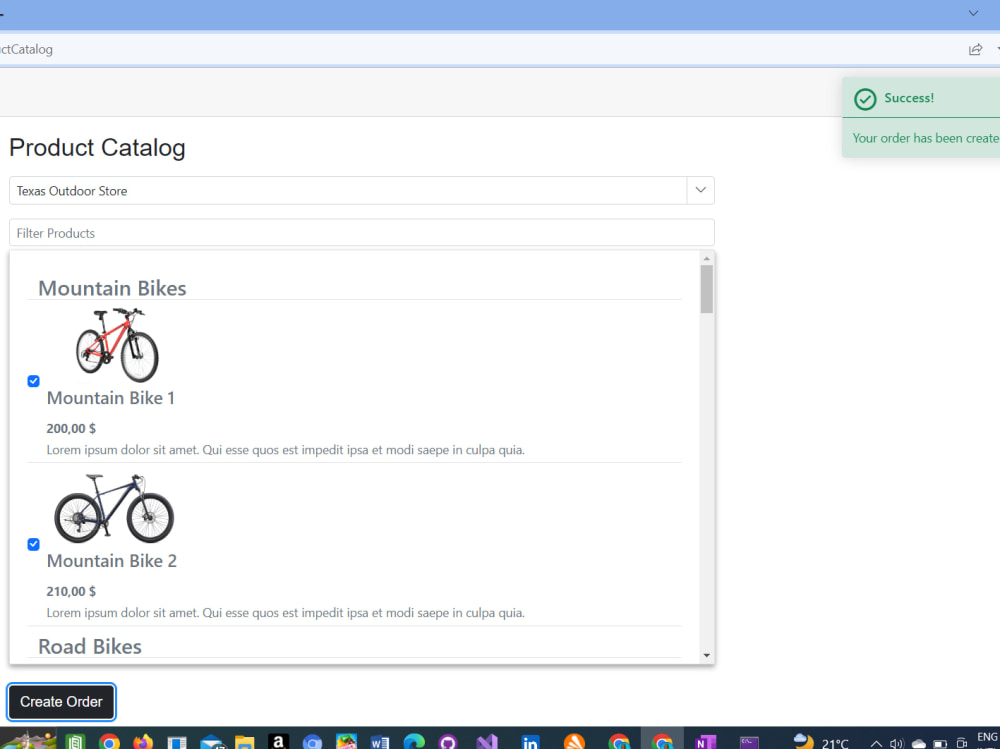The width and height of the screenshot is (1000, 749).
Task: Open the Amazon icon in the taskbar
Action: [278, 741]
